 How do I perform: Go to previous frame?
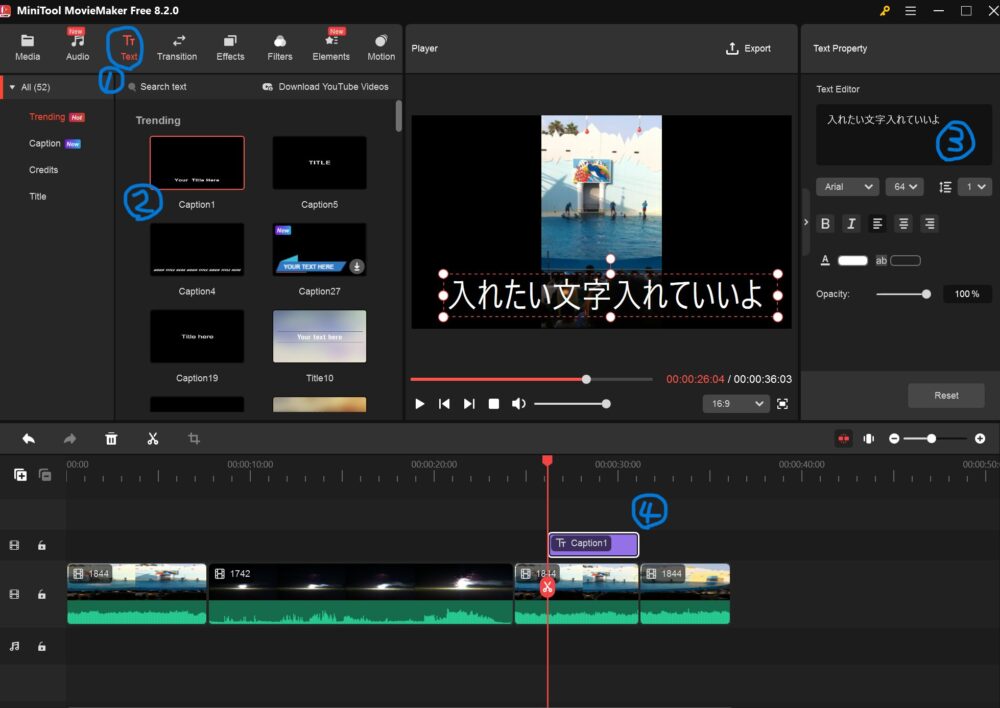point(444,404)
